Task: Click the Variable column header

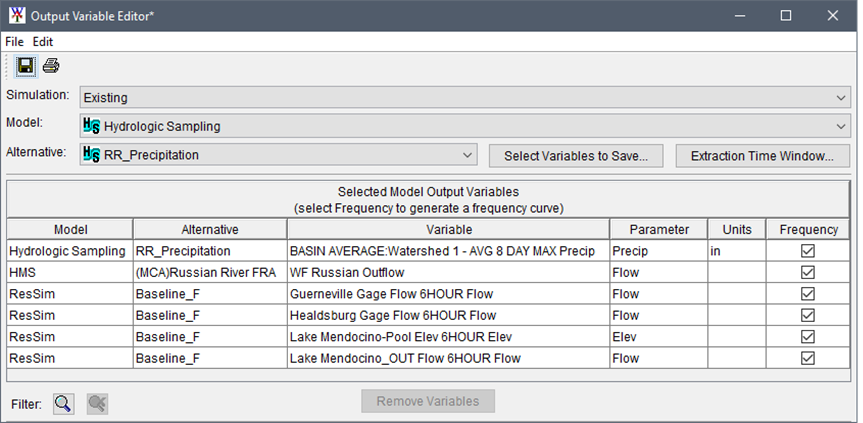Action: 449,229
